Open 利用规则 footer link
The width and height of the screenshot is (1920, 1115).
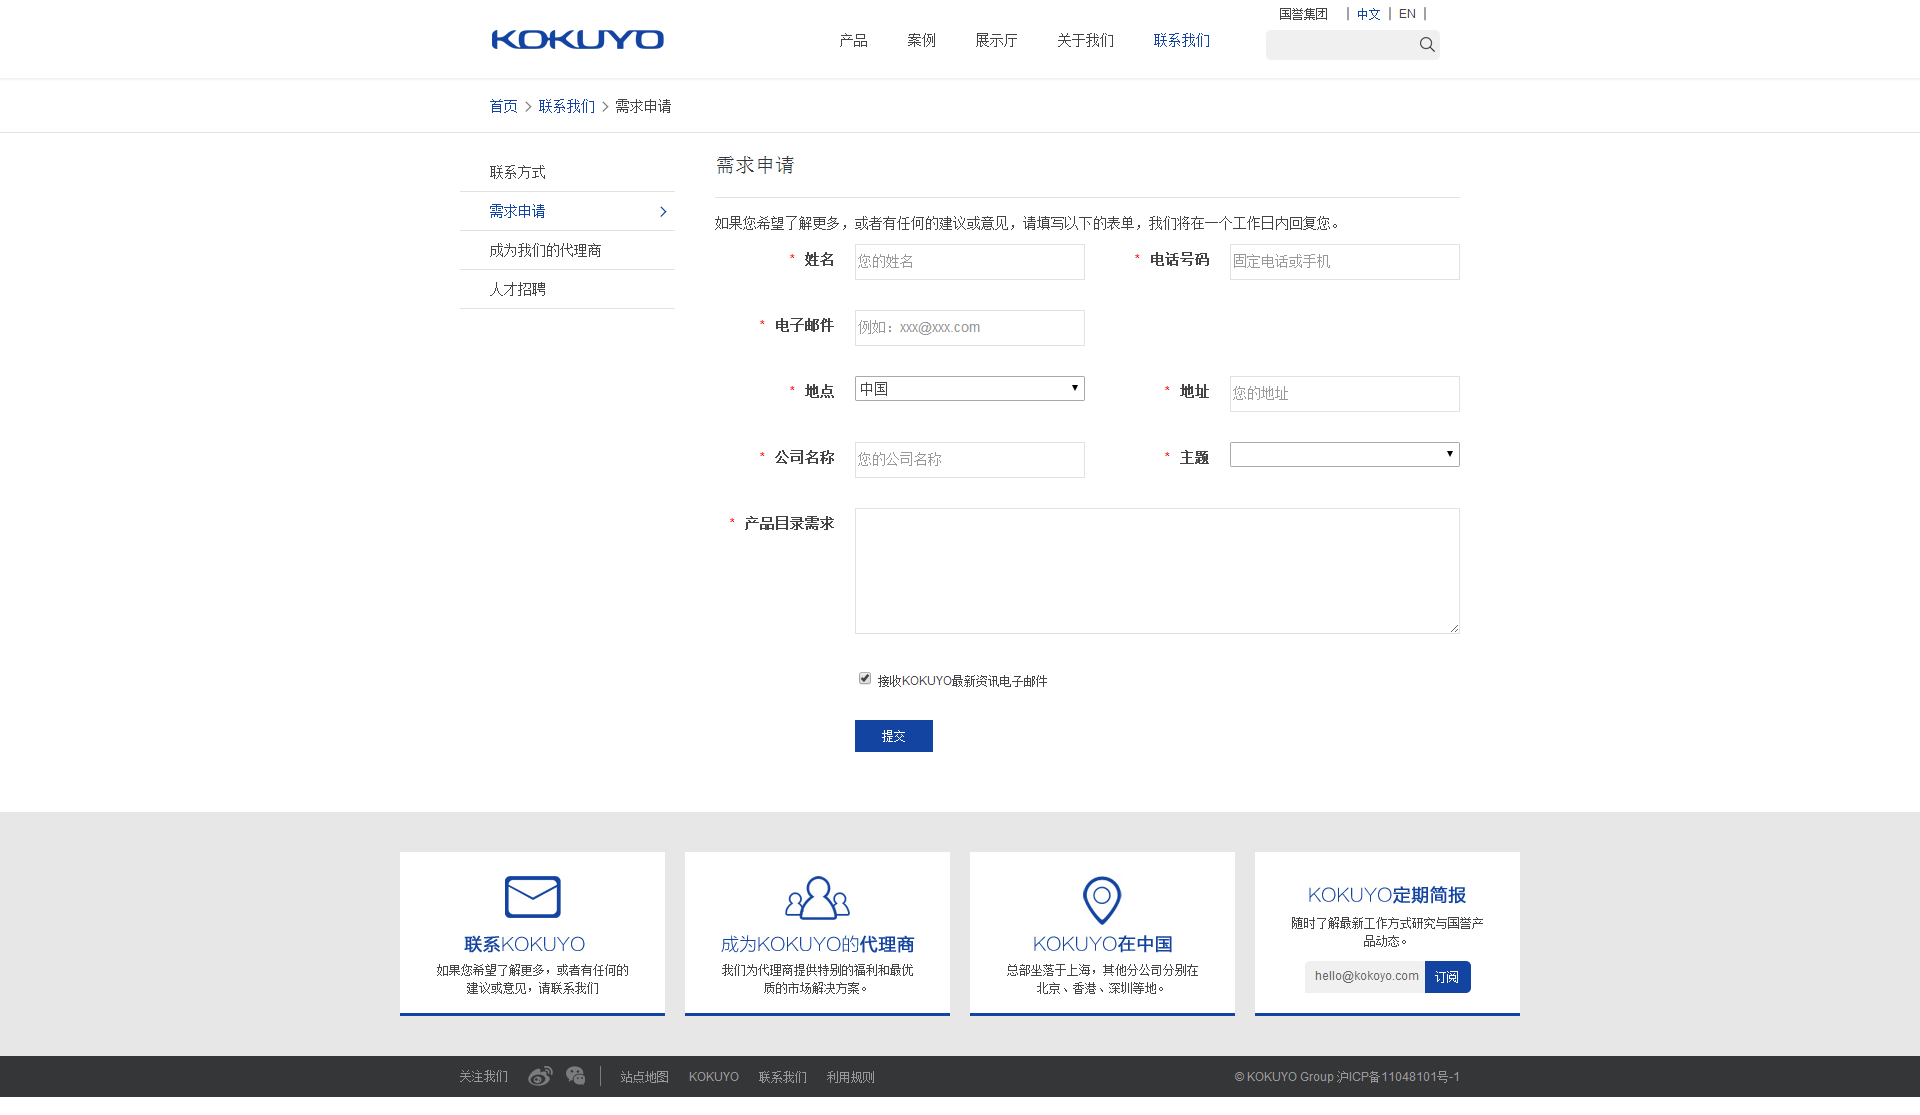click(850, 1077)
